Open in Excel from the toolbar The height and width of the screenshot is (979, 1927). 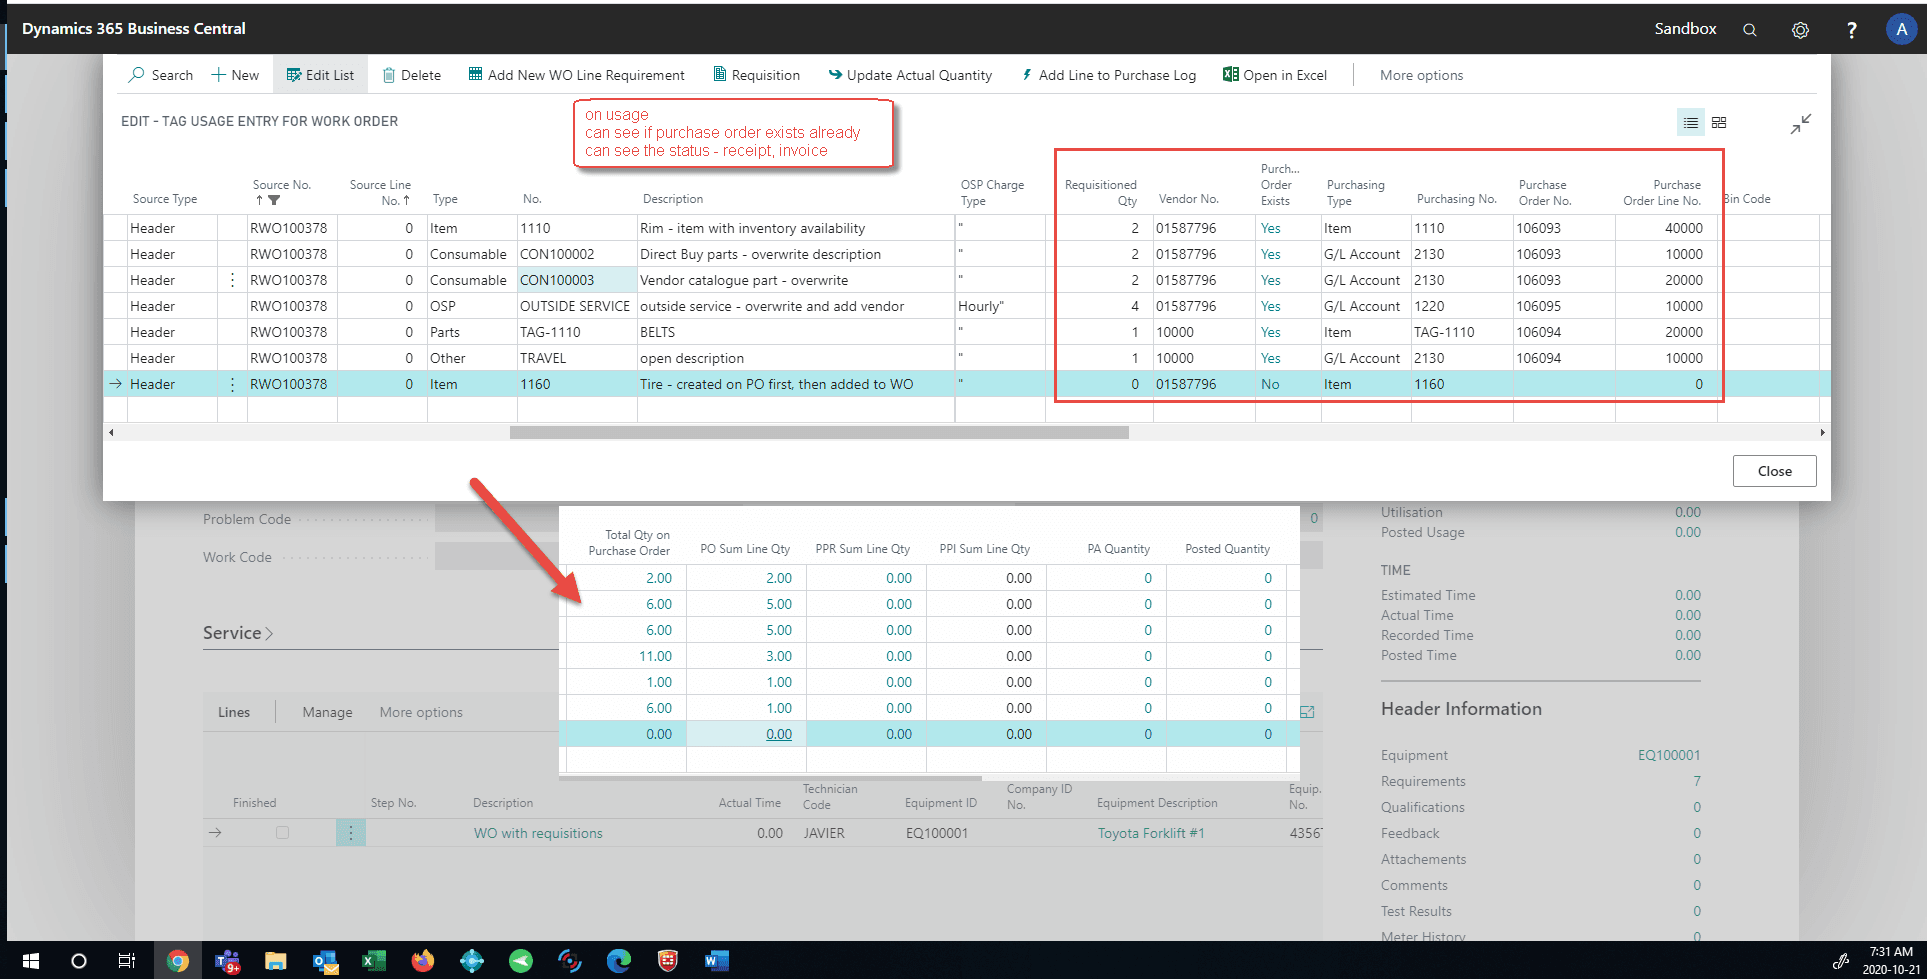point(1275,75)
